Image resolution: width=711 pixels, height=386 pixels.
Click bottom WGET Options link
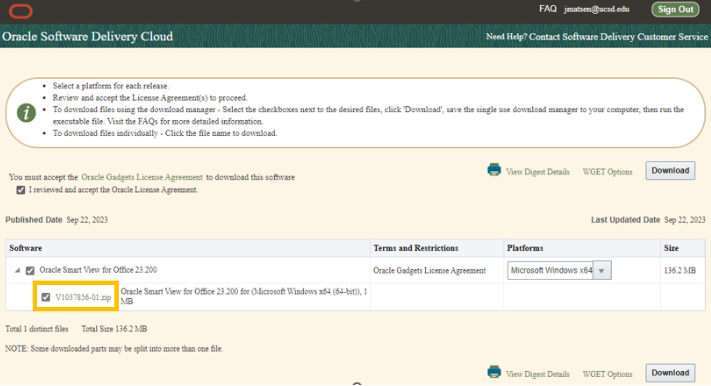pyautogui.click(x=607, y=374)
